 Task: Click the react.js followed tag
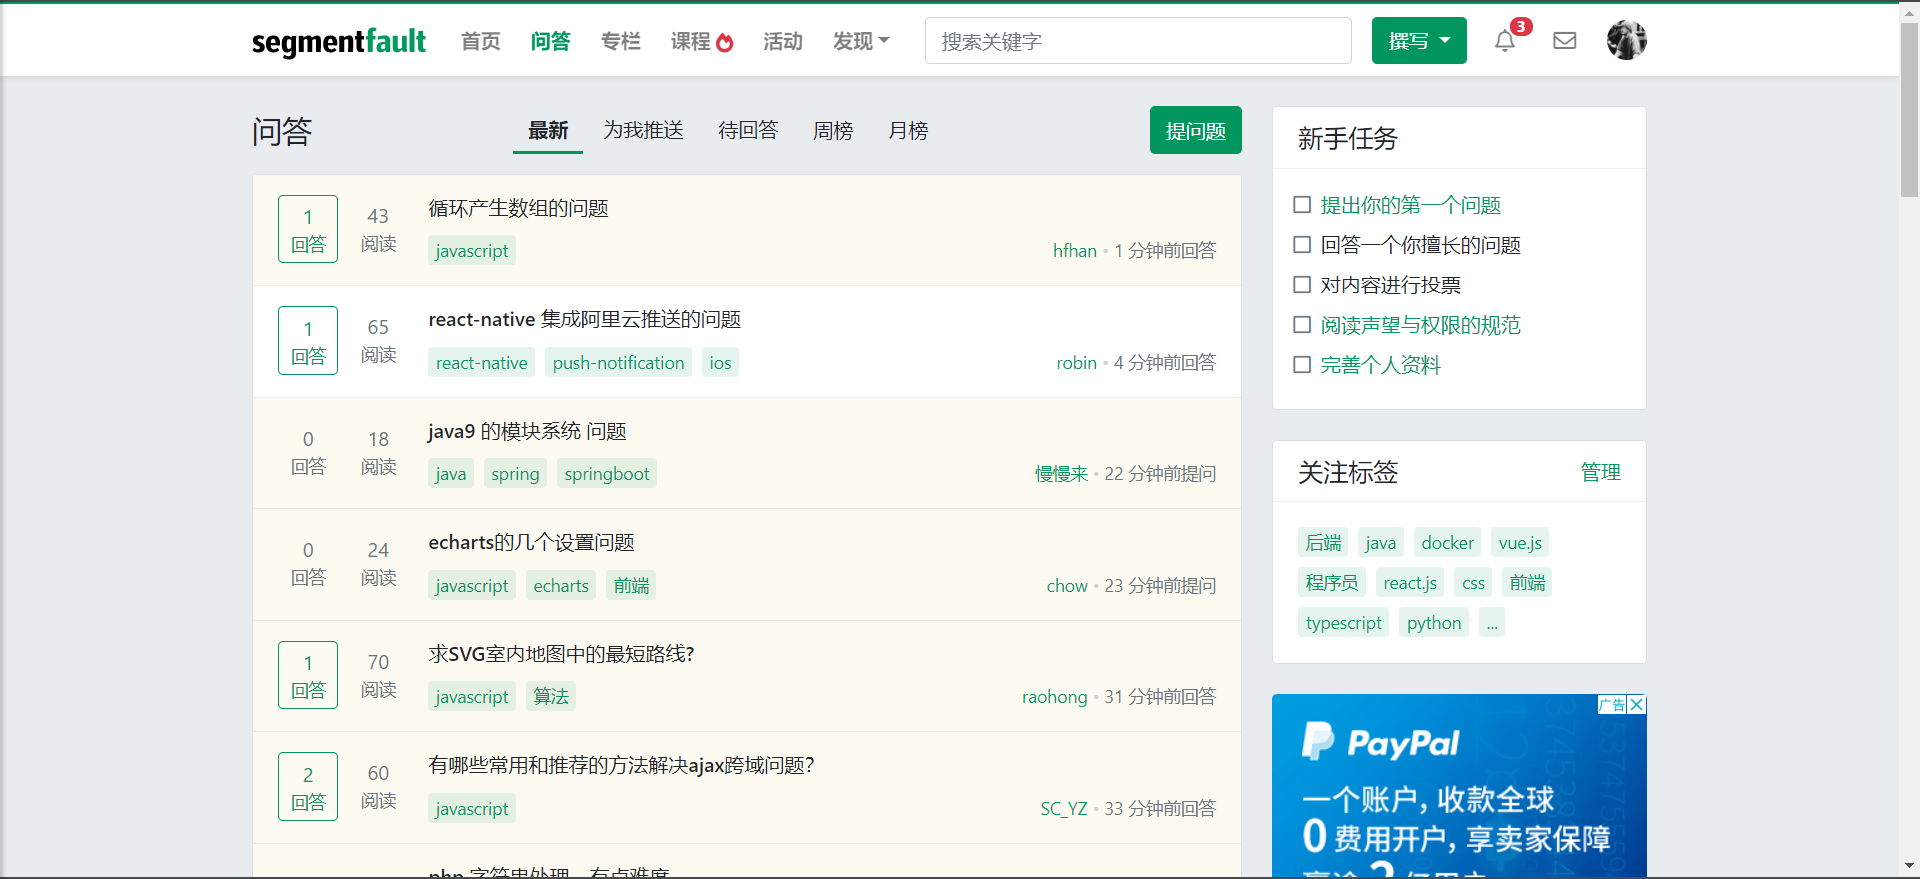pyautogui.click(x=1410, y=583)
